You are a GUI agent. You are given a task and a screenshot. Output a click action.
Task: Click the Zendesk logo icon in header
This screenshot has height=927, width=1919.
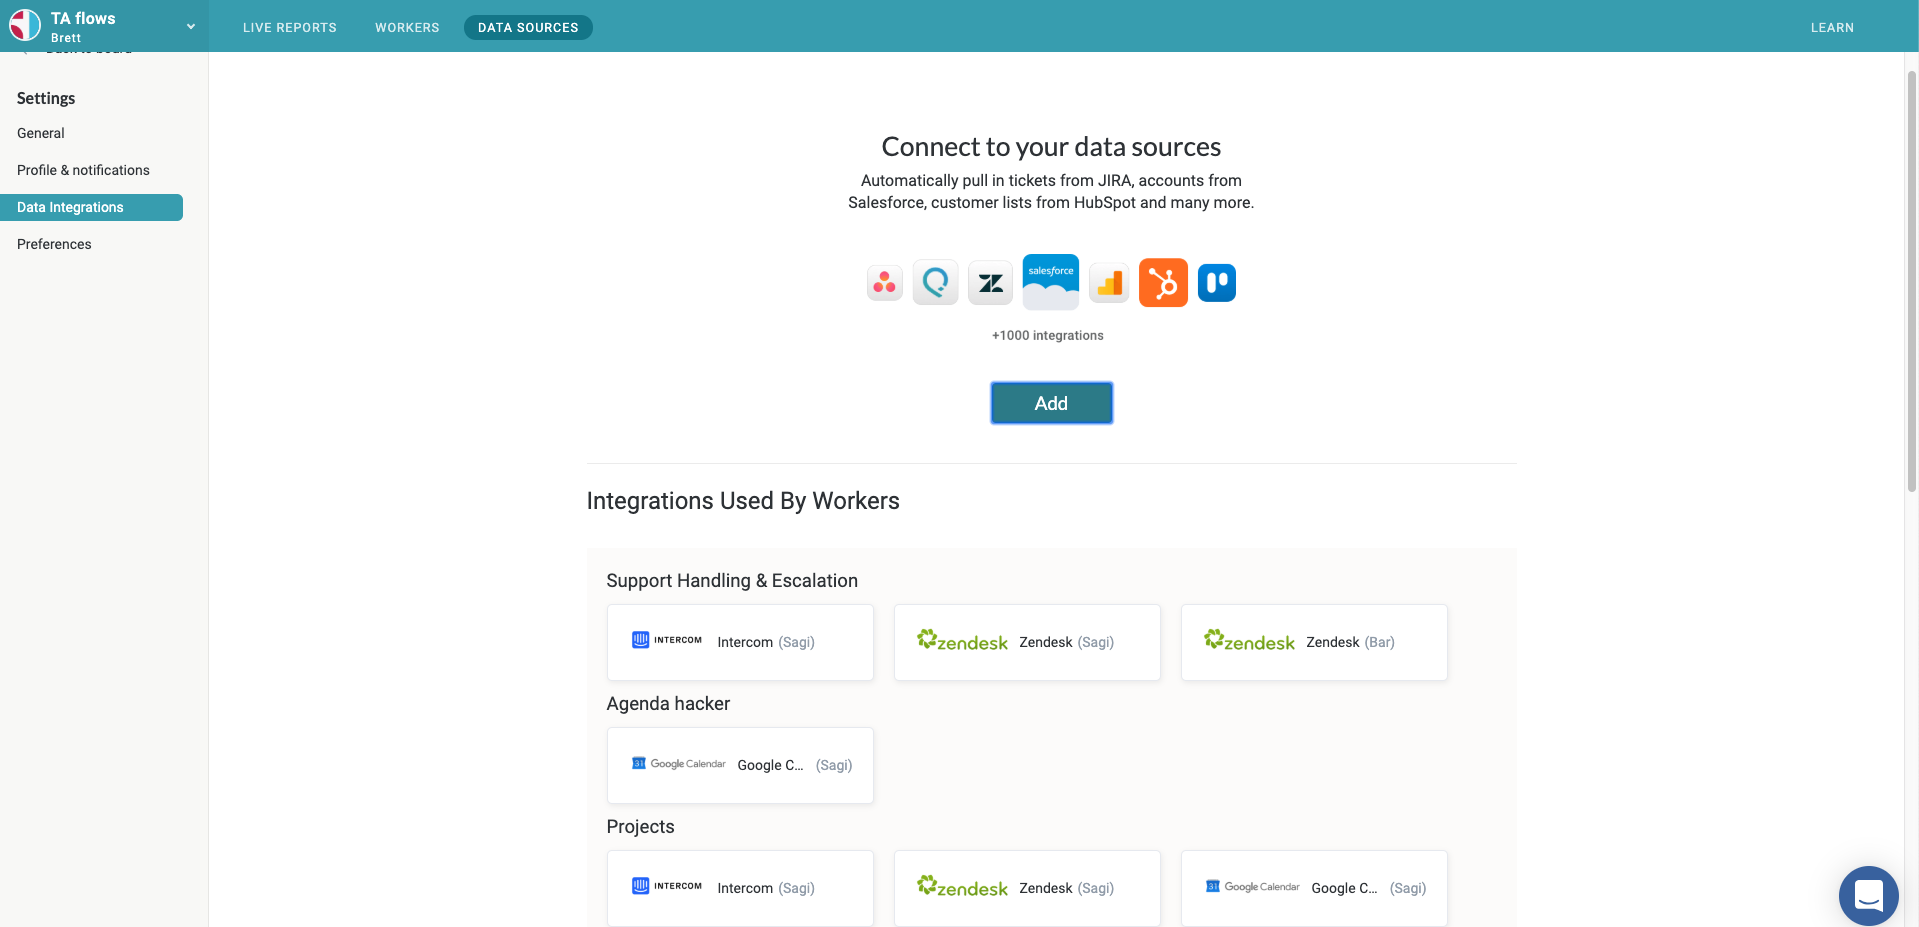coord(990,283)
